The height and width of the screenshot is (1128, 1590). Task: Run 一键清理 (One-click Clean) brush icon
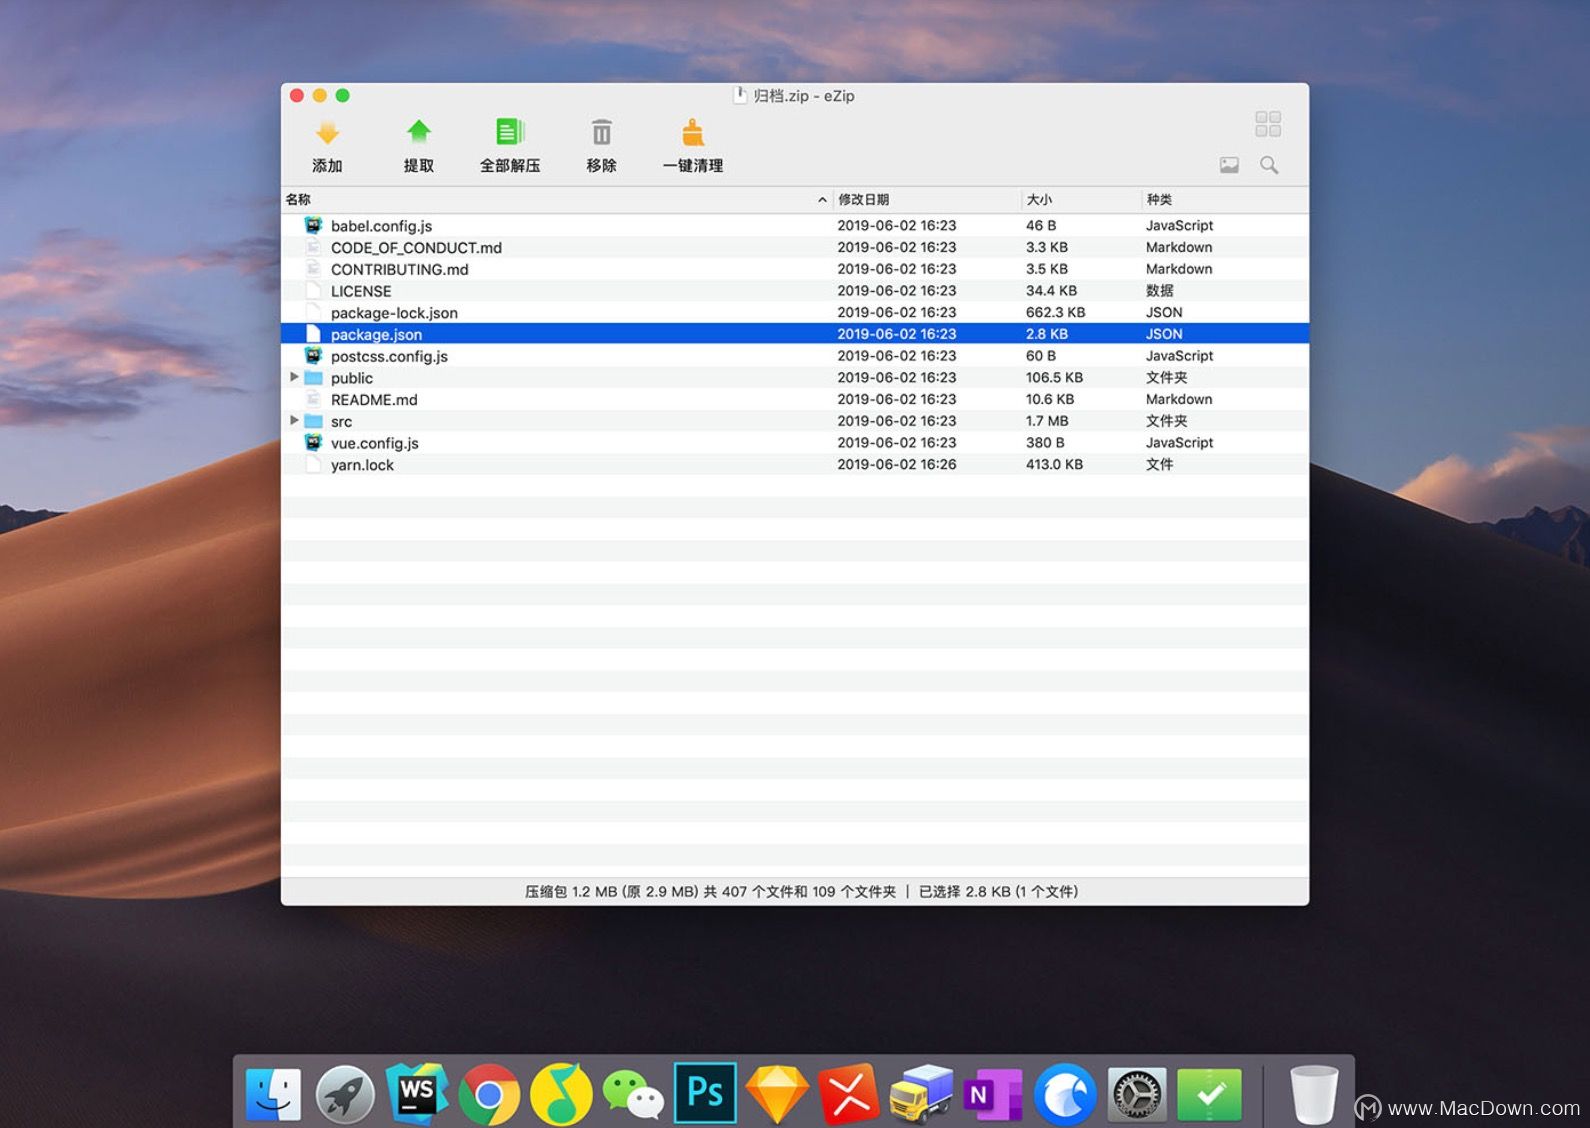tap(692, 133)
